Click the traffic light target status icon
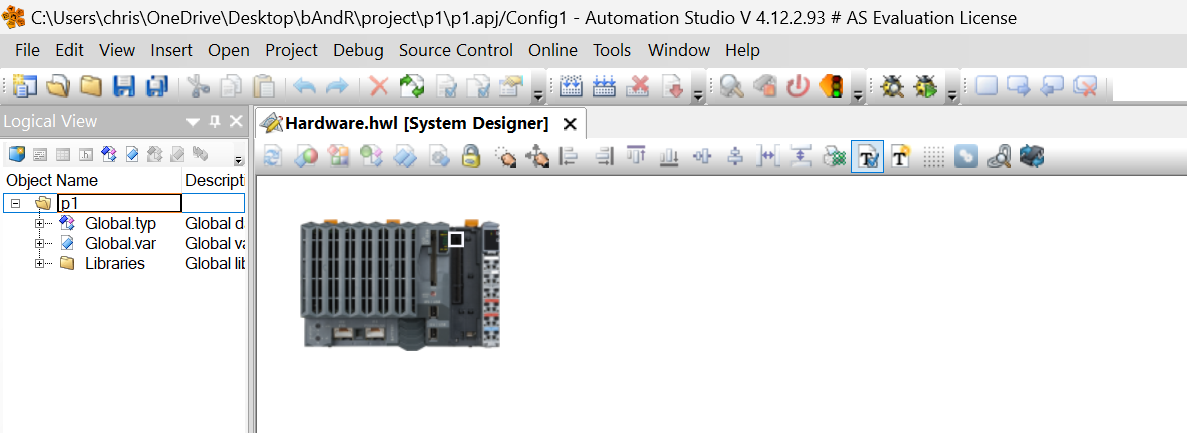This screenshot has height=433, width=1187. click(831, 86)
